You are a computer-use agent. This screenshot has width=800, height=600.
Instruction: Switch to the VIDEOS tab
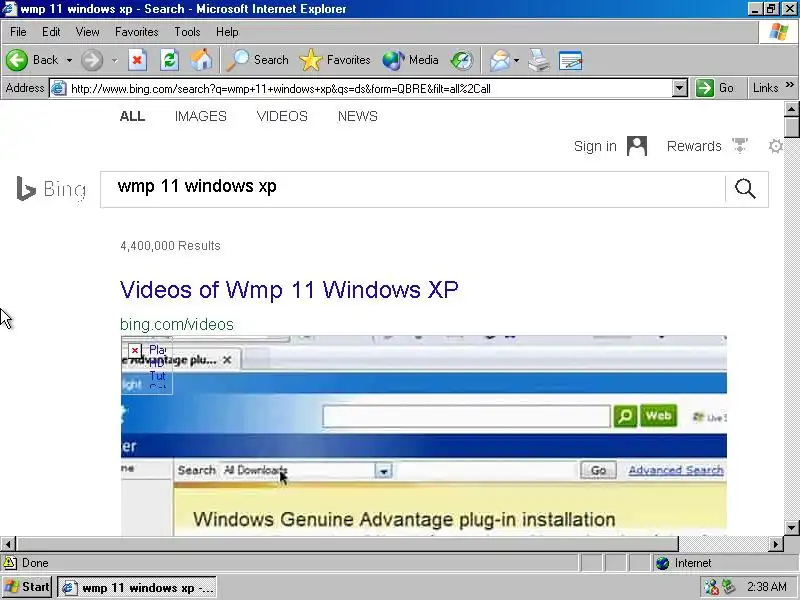coord(282,116)
